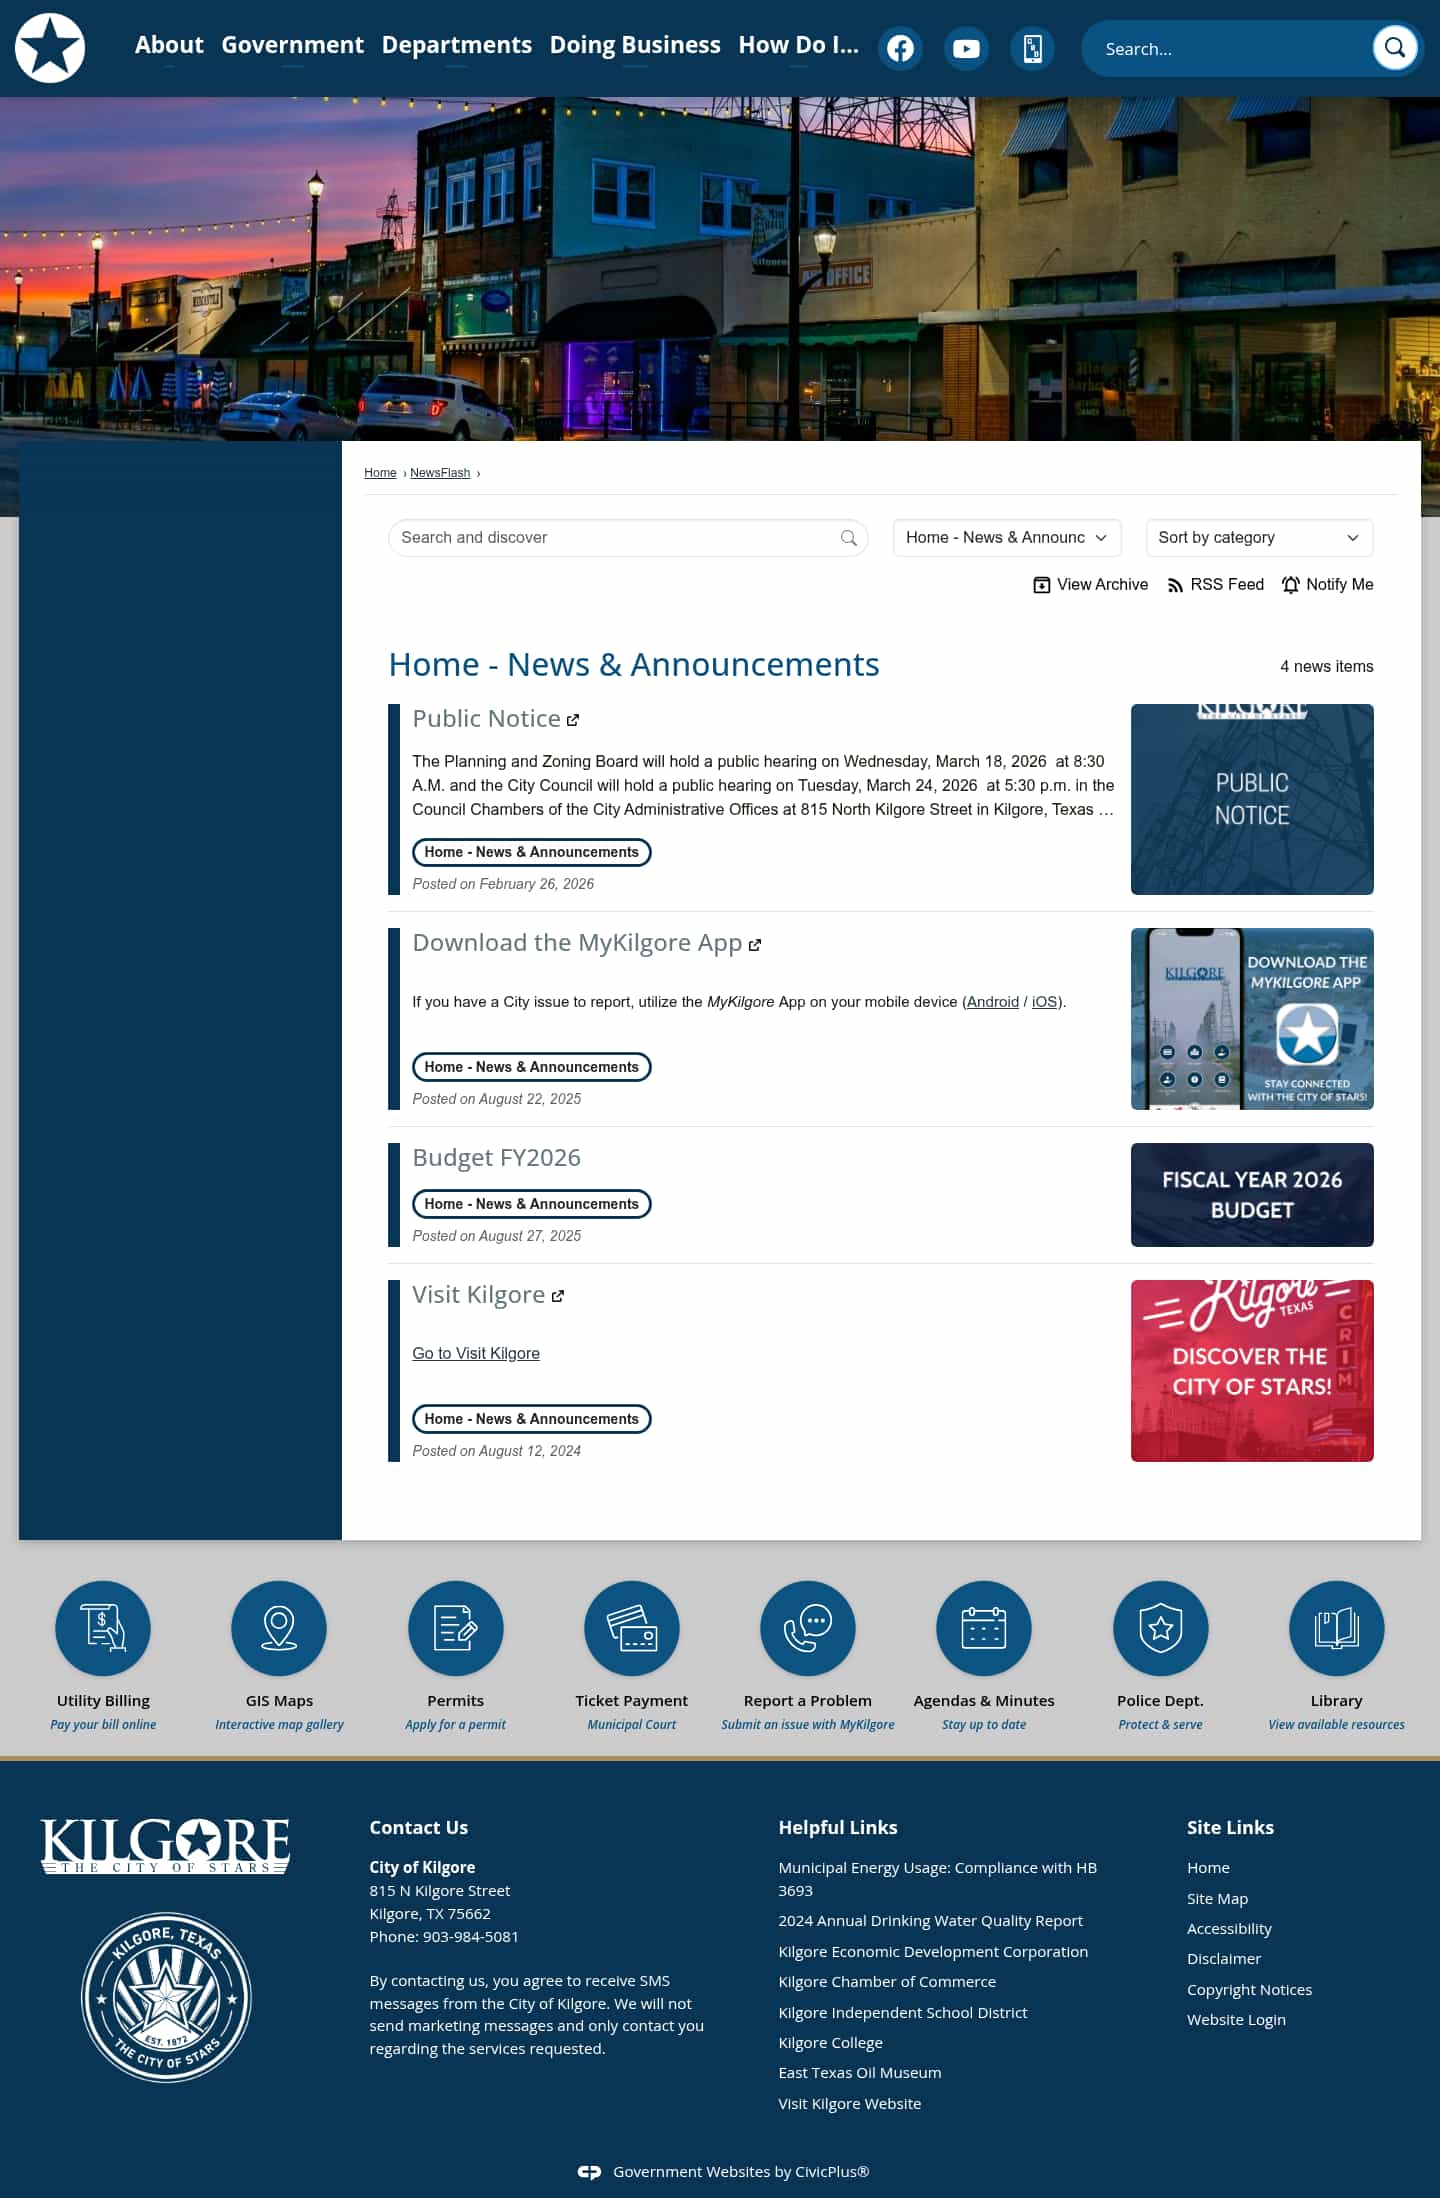The height and width of the screenshot is (2198, 1440).
Task: Open the About menu
Action: (x=169, y=45)
